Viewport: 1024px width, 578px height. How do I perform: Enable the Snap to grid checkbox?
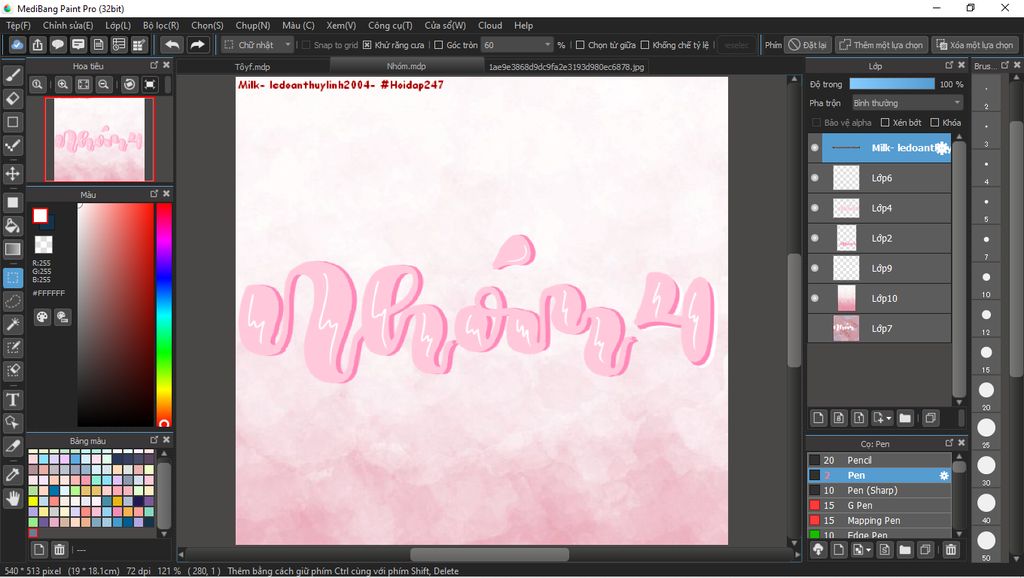pyautogui.click(x=306, y=45)
